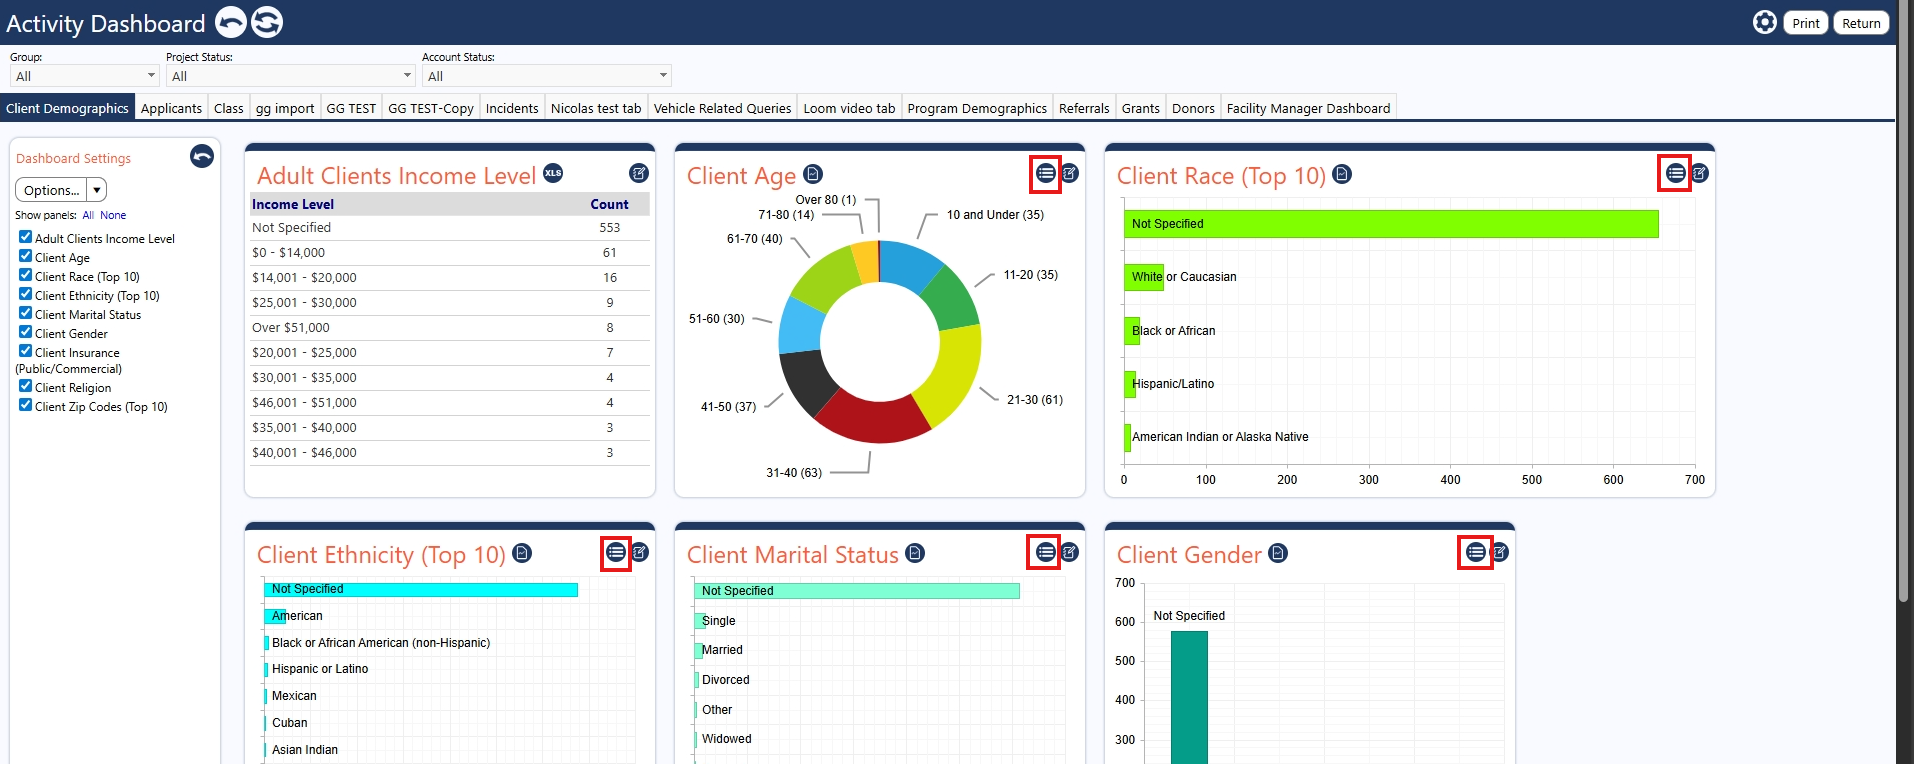Open the Donors tab
This screenshot has width=1914, height=764.
tap(1193, 108)
